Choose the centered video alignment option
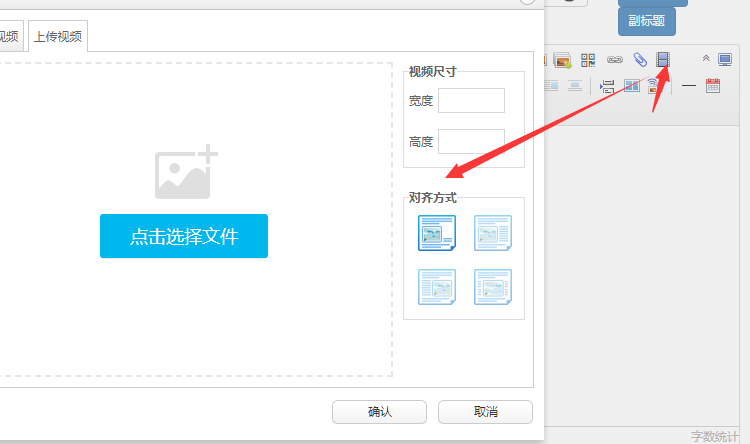The image size is (750, 444). pyautogui.click(x=492, y=287)
